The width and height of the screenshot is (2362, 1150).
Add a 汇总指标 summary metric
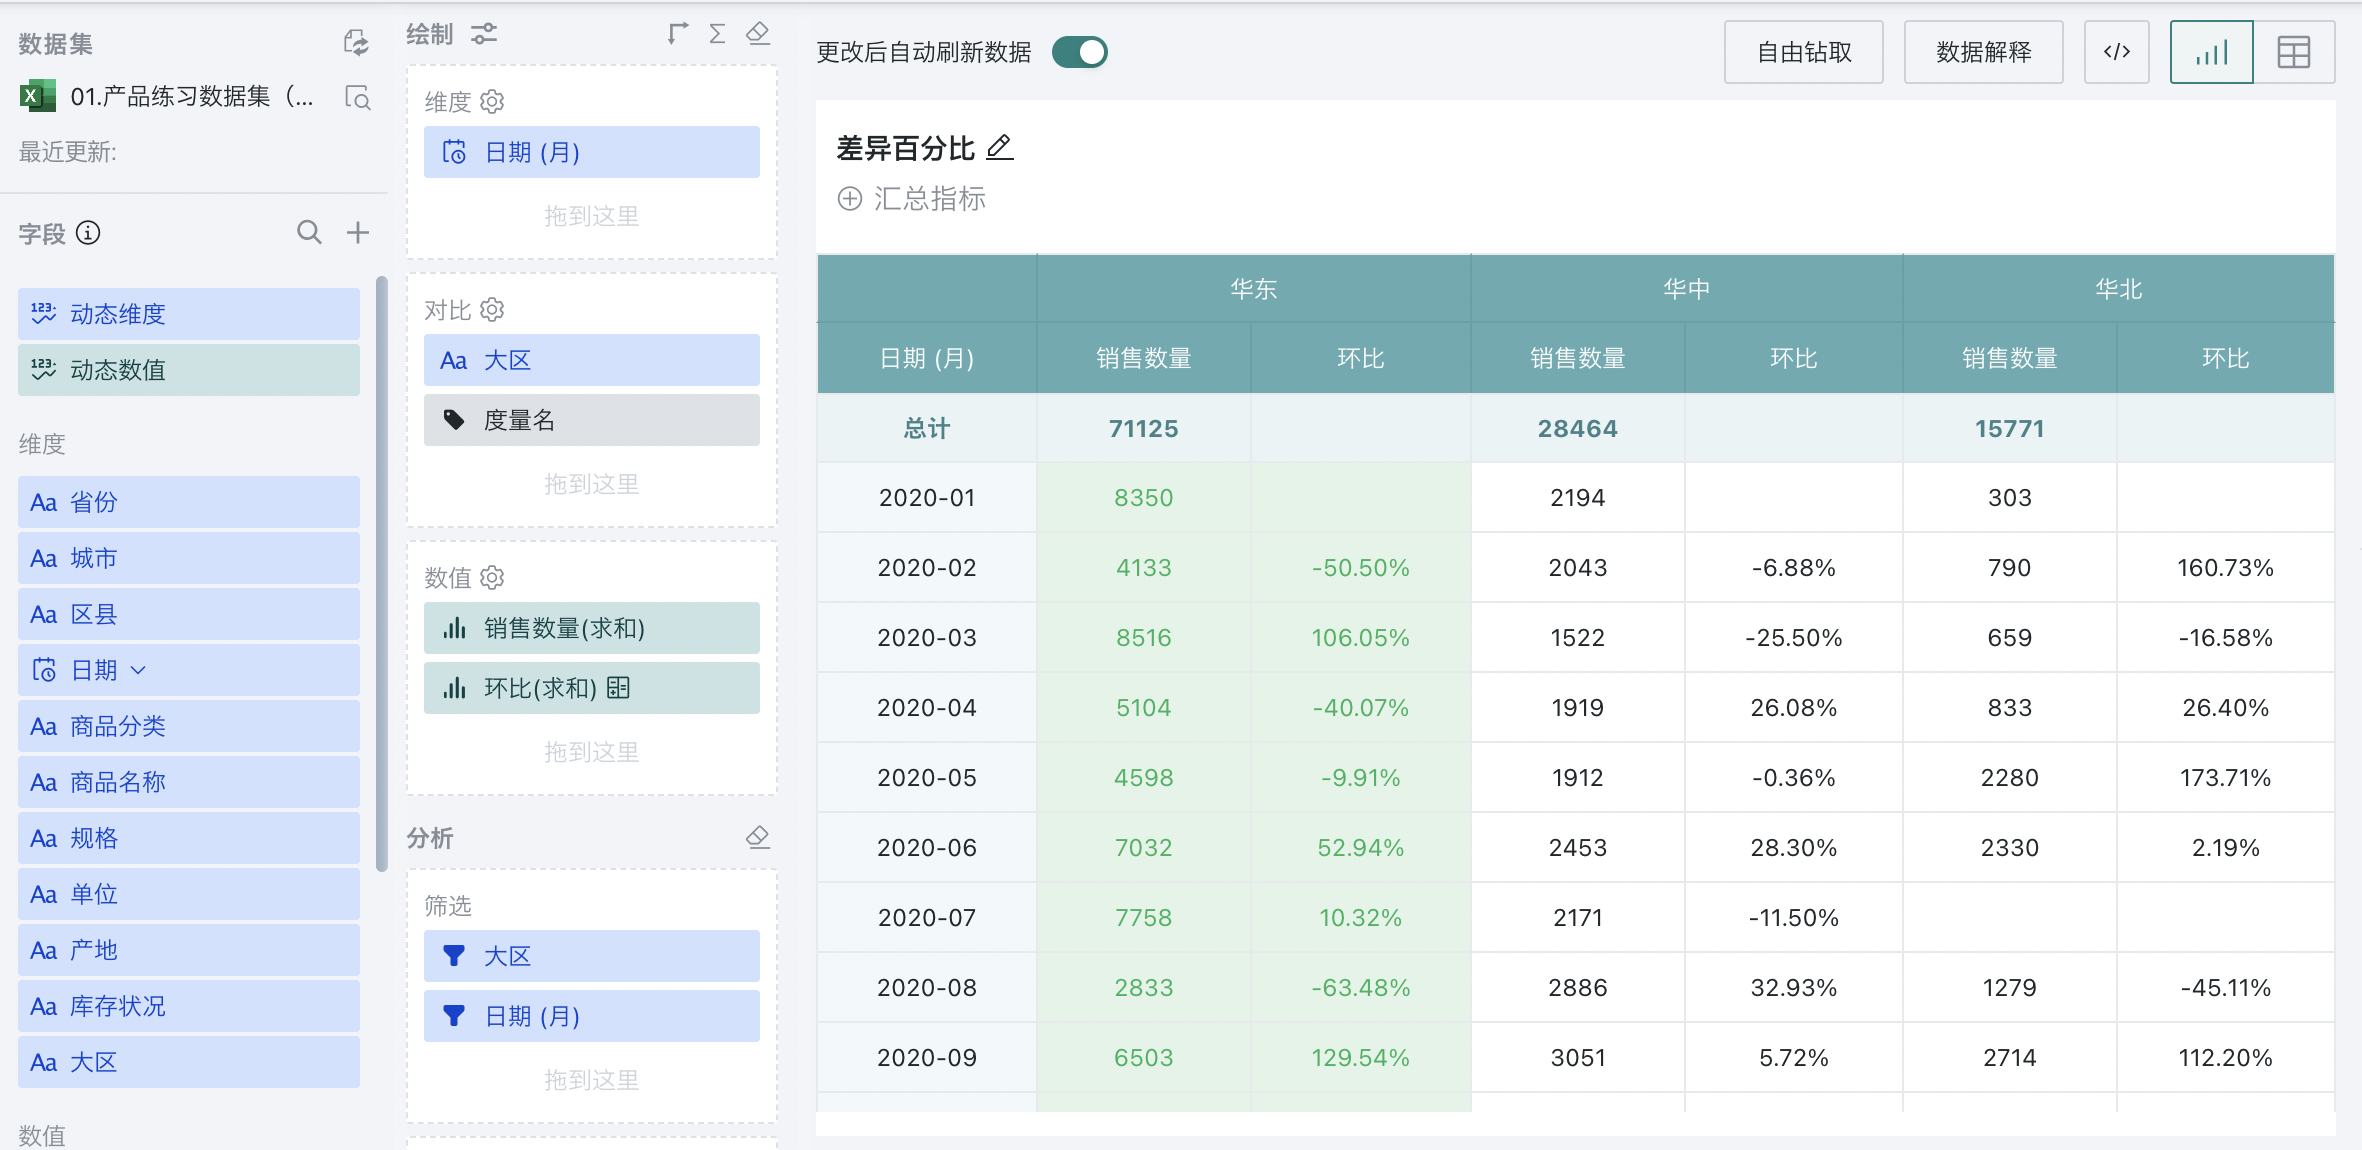pyautogui.click(x=911, y=199)
